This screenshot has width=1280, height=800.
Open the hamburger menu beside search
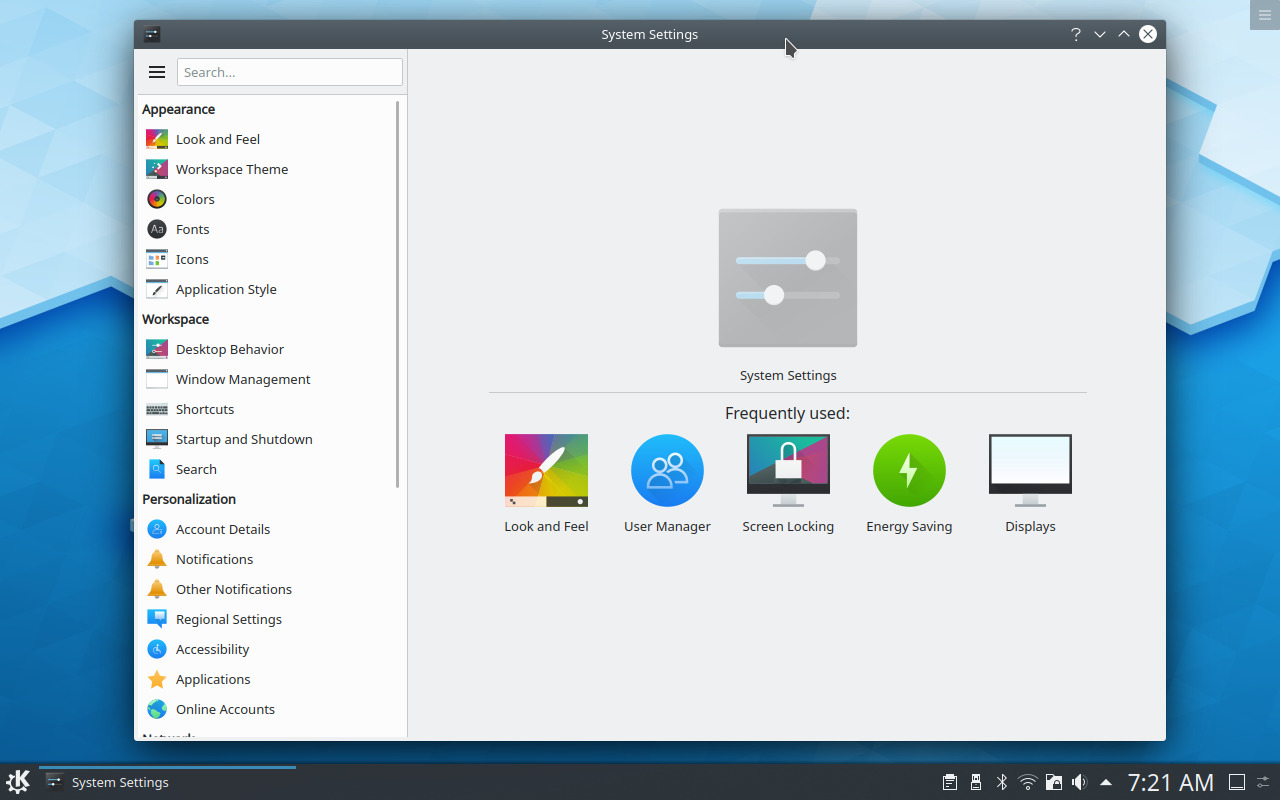point(157,71)
